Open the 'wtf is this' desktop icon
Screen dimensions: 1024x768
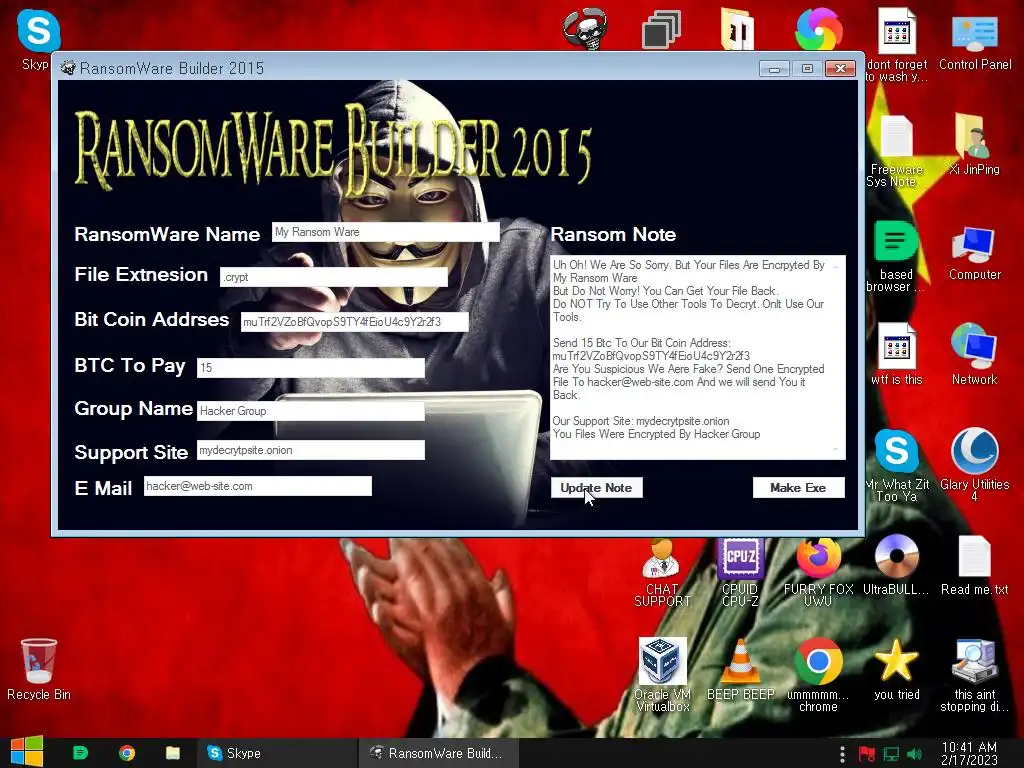896,354
